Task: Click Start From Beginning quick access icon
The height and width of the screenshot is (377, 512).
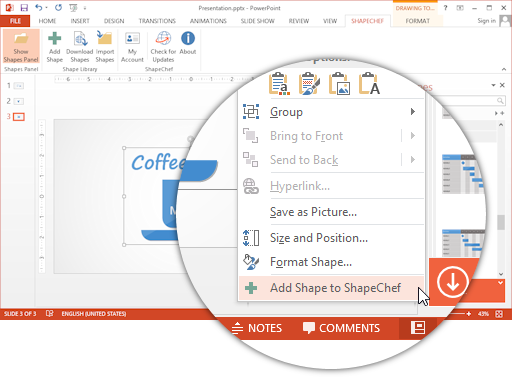Action: click(x=73, y=7)
